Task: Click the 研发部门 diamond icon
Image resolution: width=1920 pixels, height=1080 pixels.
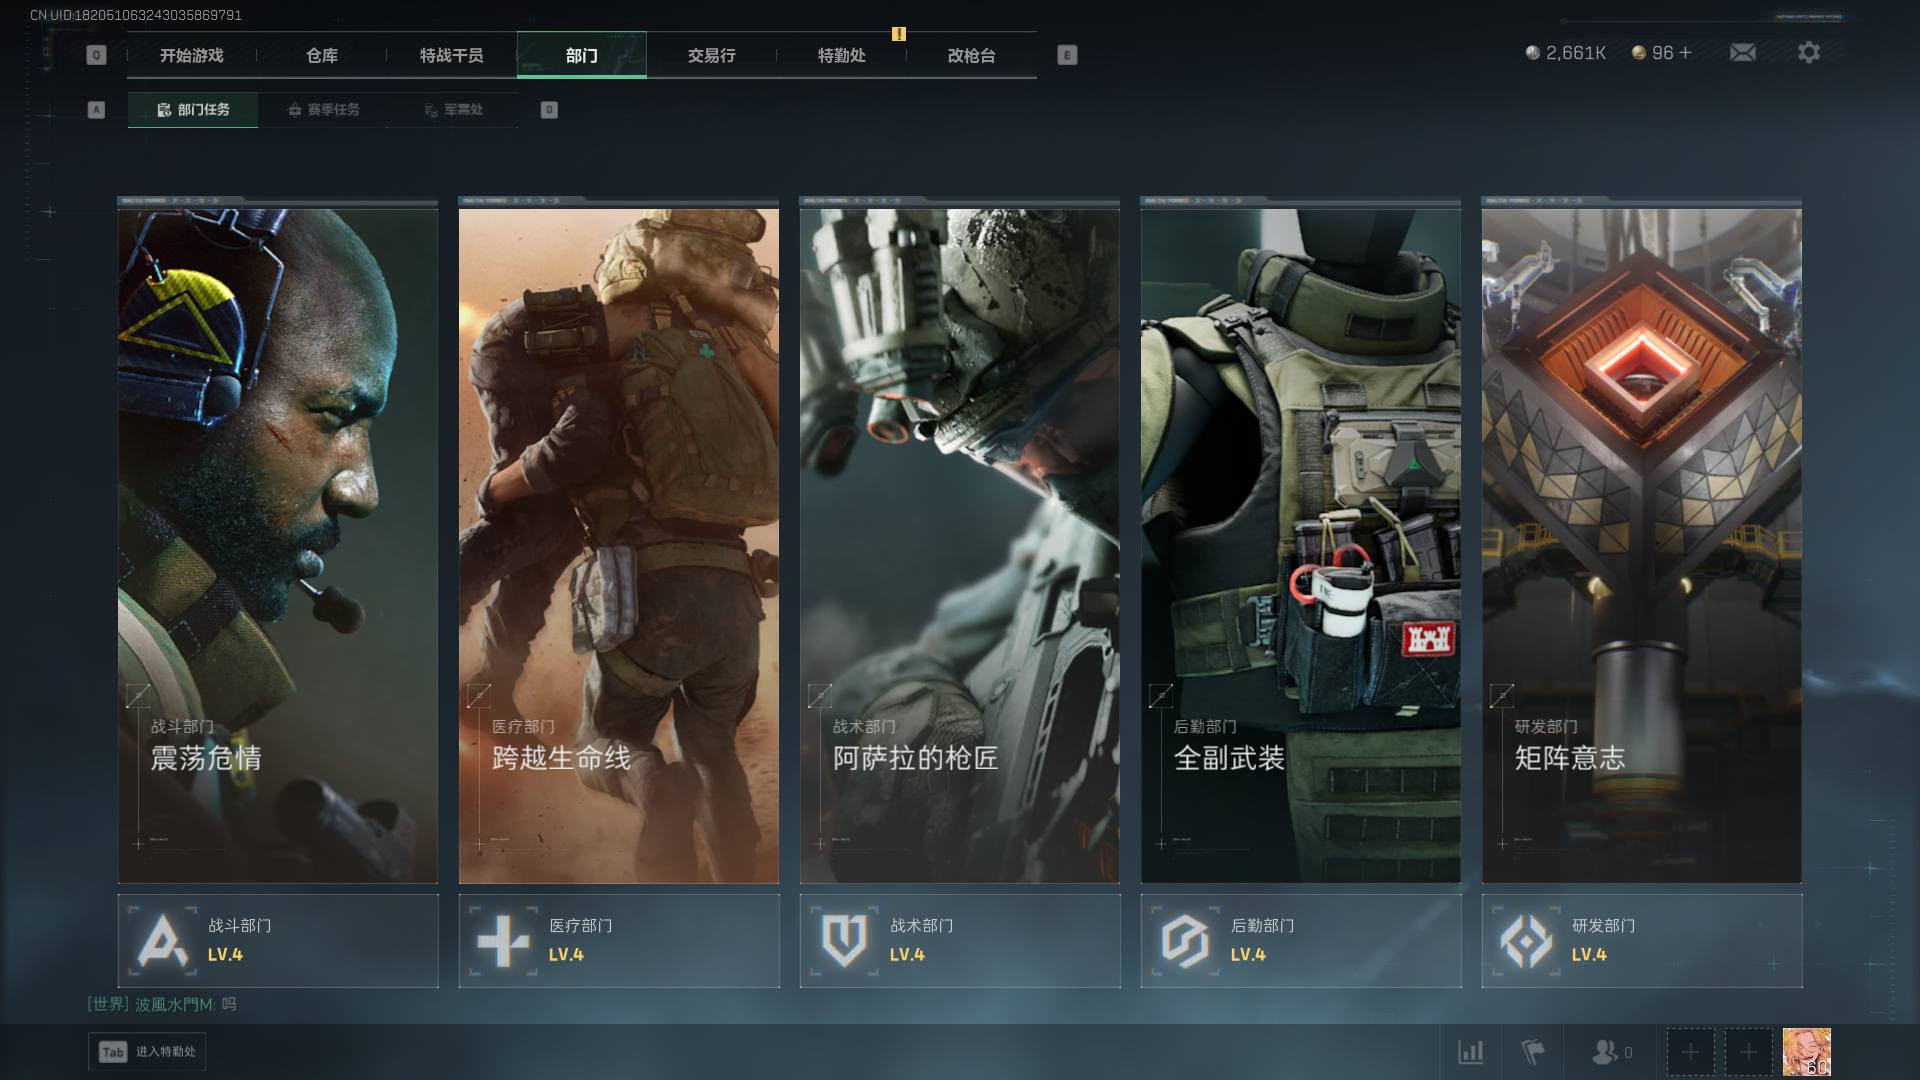Action: click(1526, 941)
